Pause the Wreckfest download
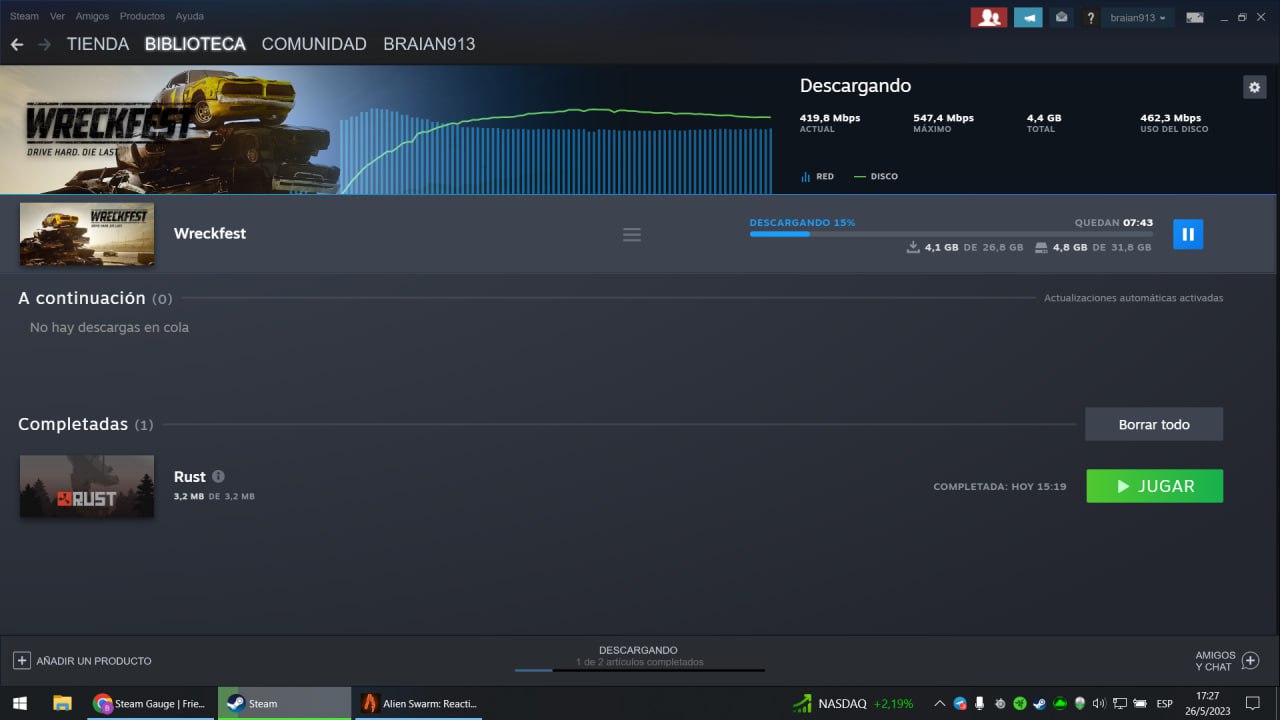Image resolution: width=1280 pixels, height=720 pixels. tap(1188, 234)
